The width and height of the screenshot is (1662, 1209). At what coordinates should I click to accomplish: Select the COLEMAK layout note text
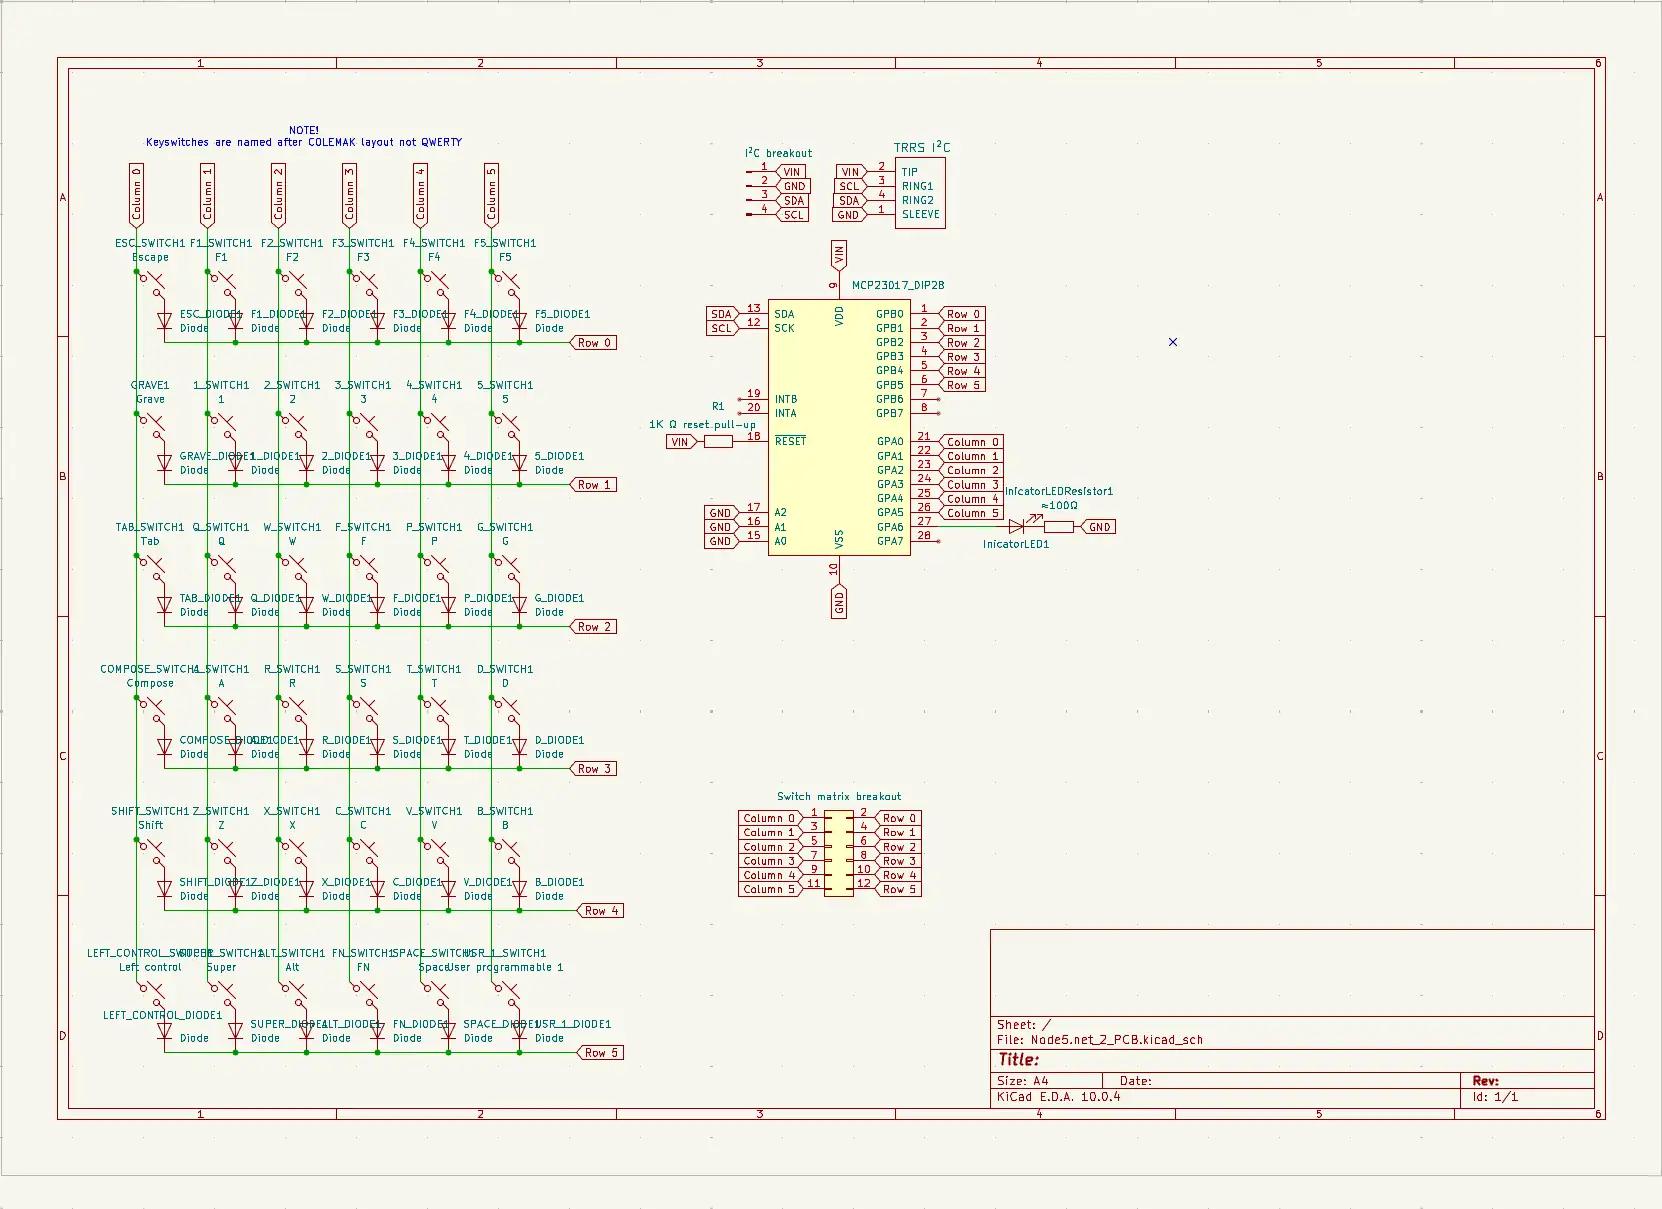pos(304,142)
